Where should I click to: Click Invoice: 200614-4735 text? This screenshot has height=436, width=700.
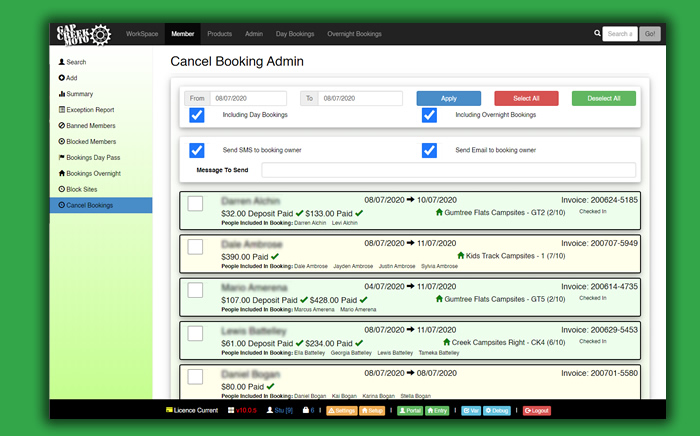coord(600,287)
